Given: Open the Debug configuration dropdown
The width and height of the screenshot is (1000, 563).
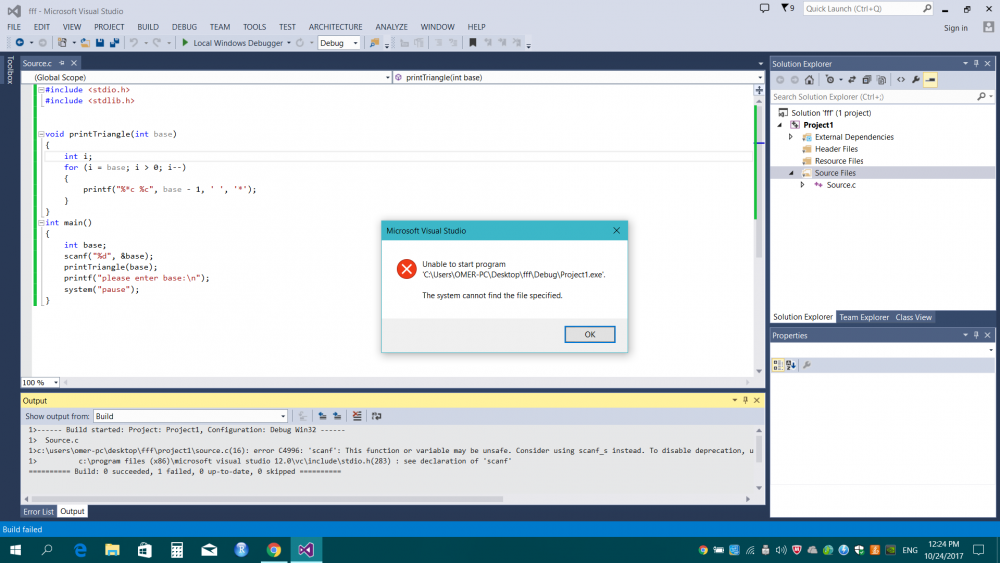Looking at the screenshot, I should coord(355,43).
